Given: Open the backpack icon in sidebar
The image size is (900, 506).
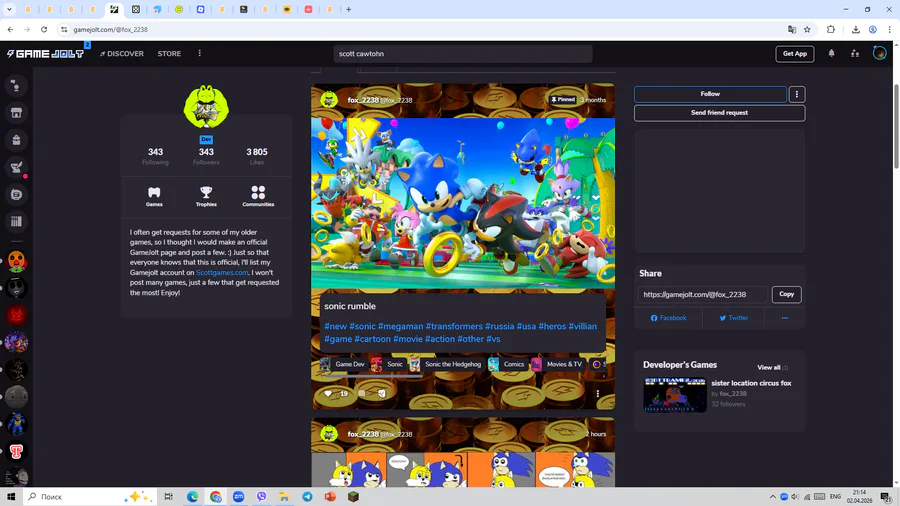Looking at the screenshot, I should (16, 140).
